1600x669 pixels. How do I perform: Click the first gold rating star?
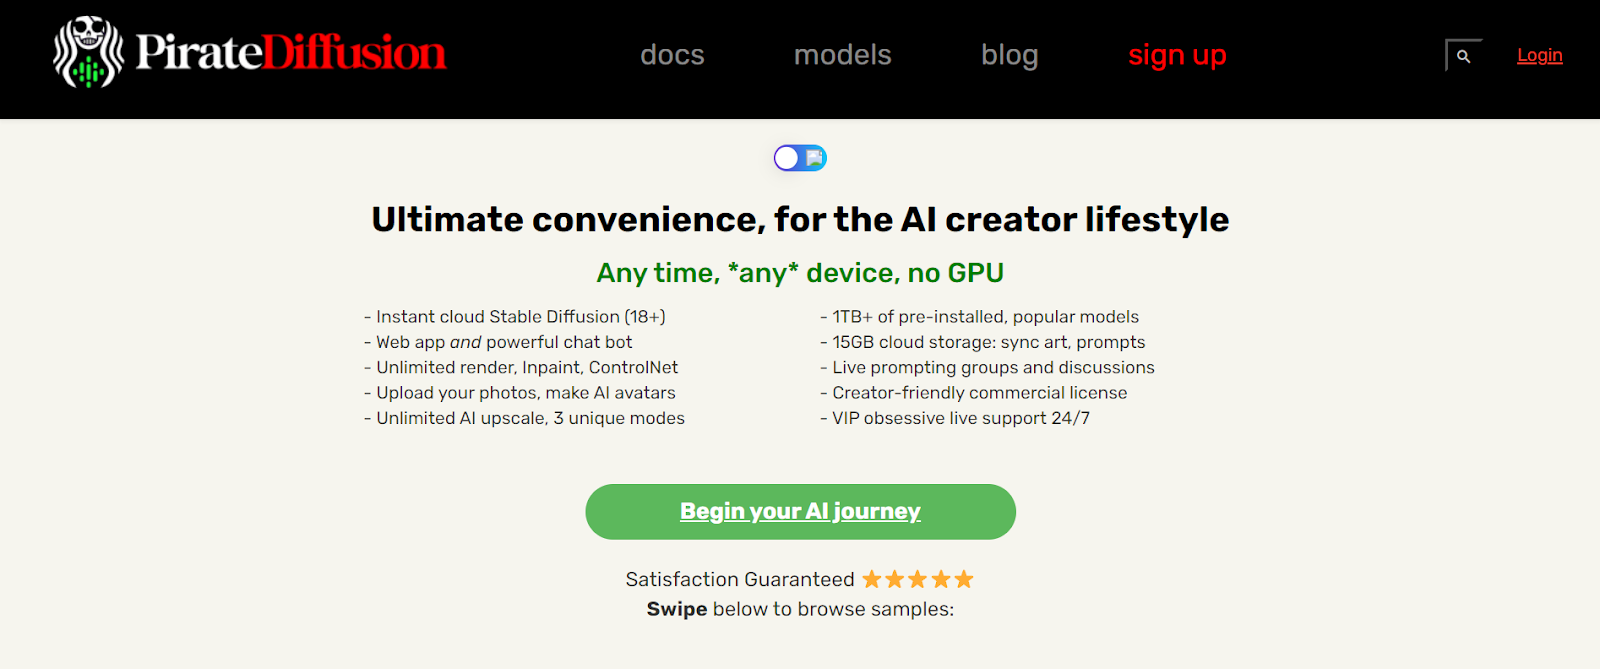pos(872,579)
